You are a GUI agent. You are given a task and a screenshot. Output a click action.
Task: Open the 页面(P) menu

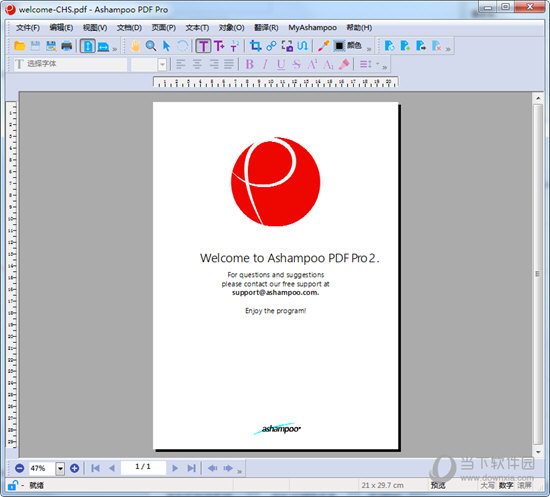[163, 27]
